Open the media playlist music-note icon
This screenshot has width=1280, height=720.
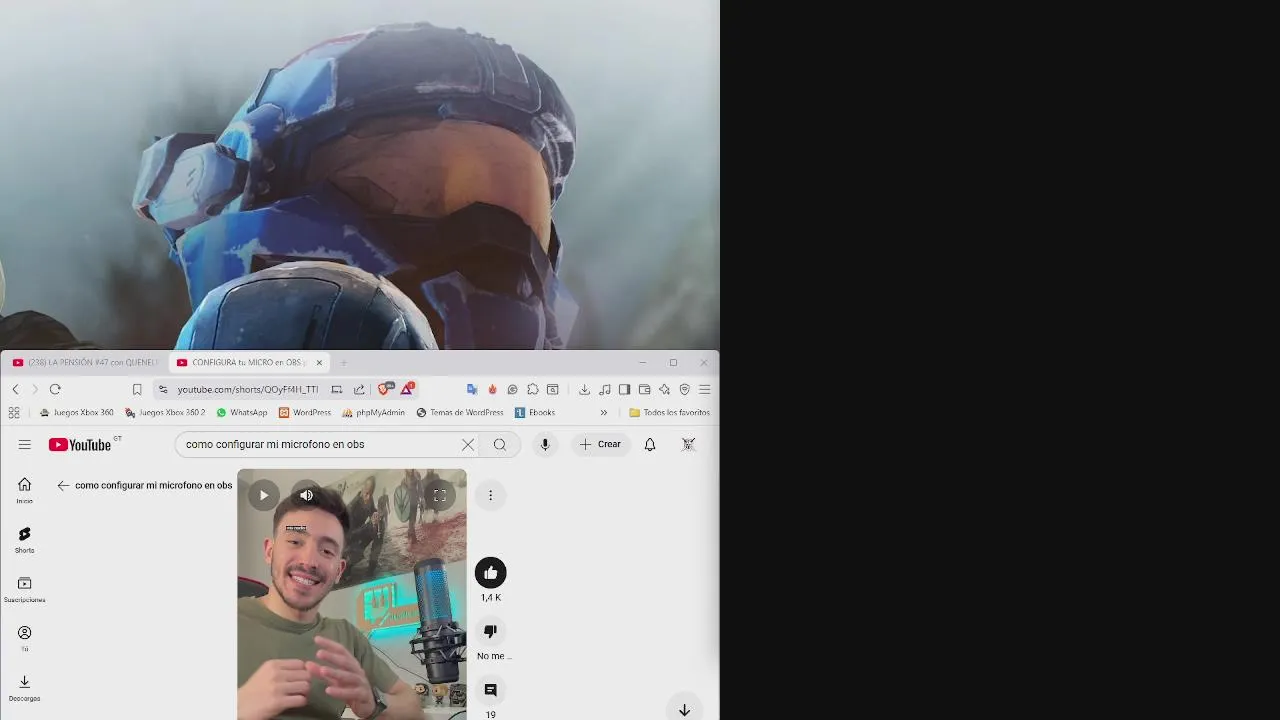(604, 389)
